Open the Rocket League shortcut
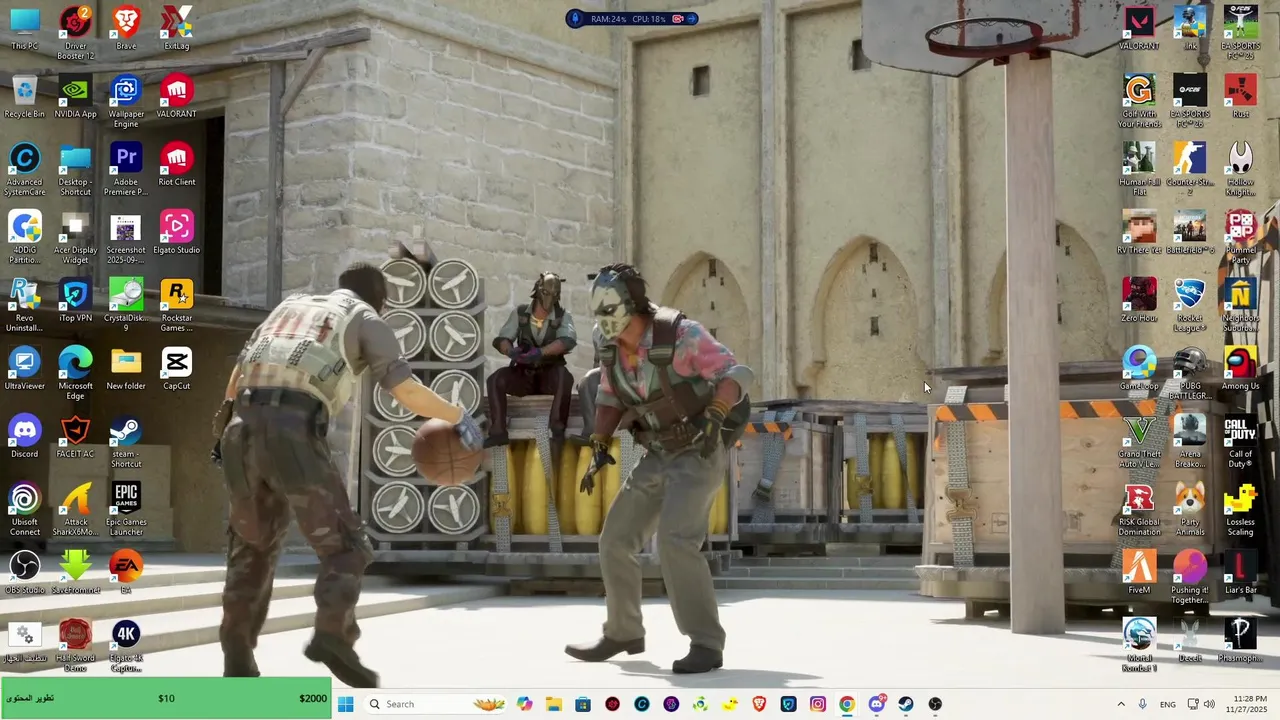 click(x=1190, y=304)
